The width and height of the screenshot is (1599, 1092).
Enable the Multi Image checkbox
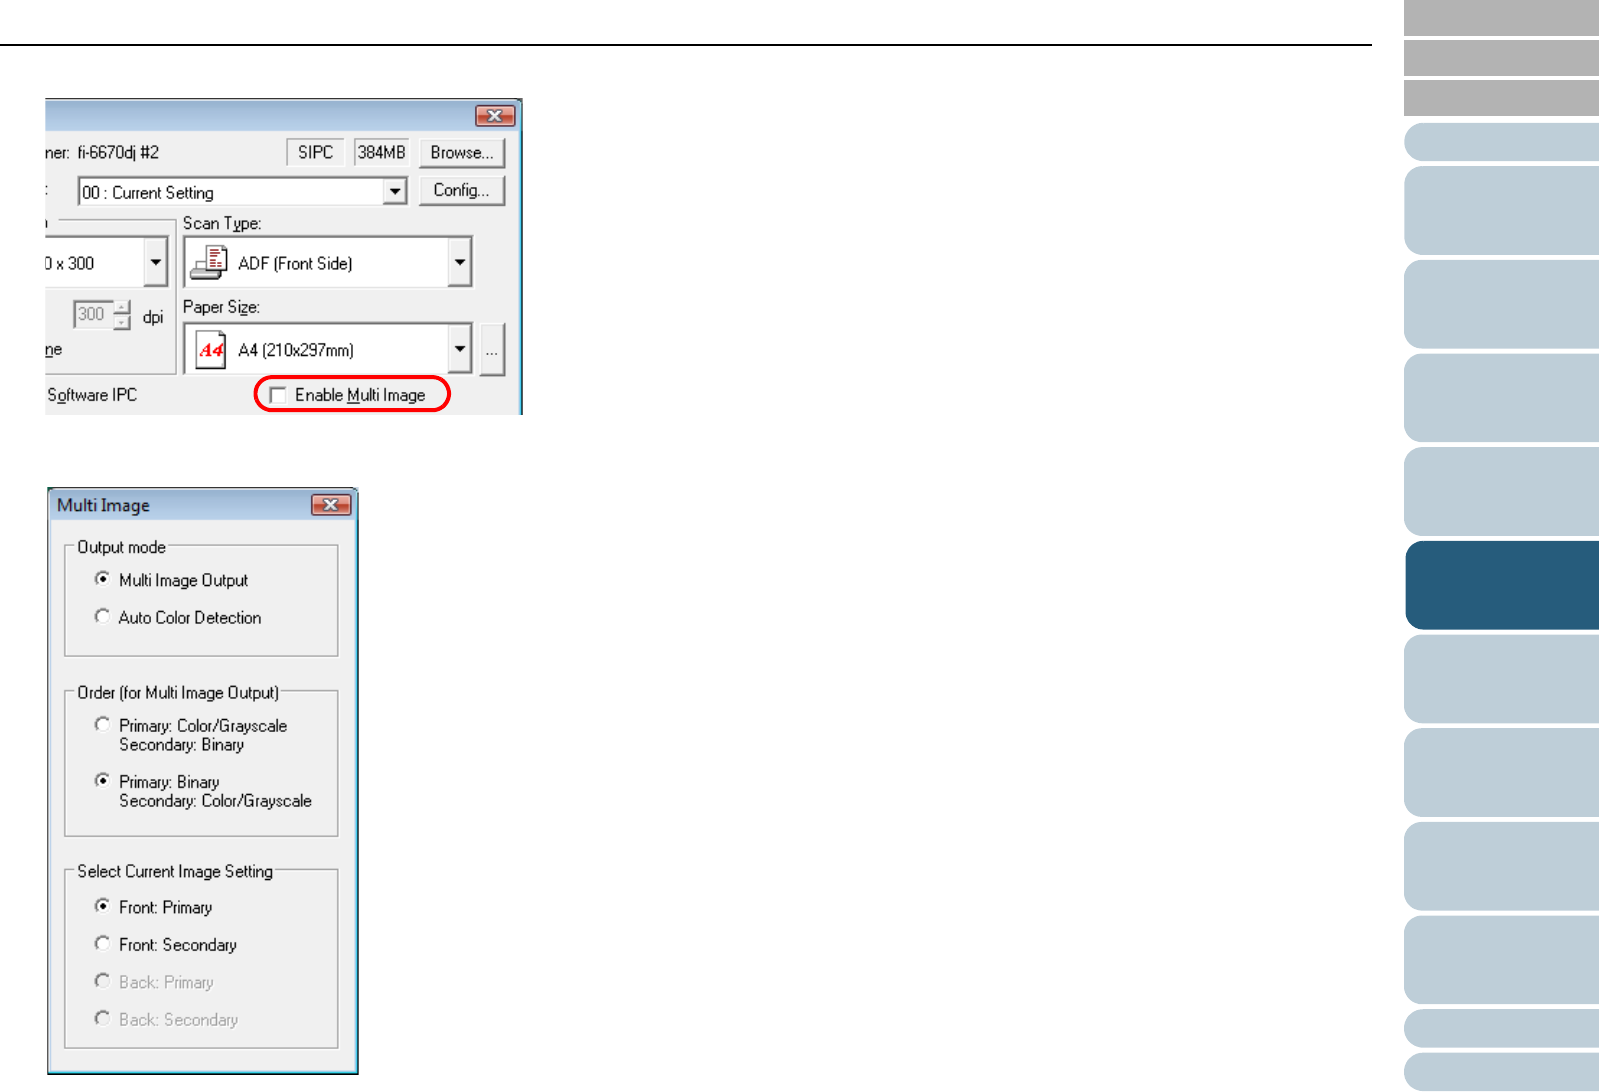pos(278,395)
